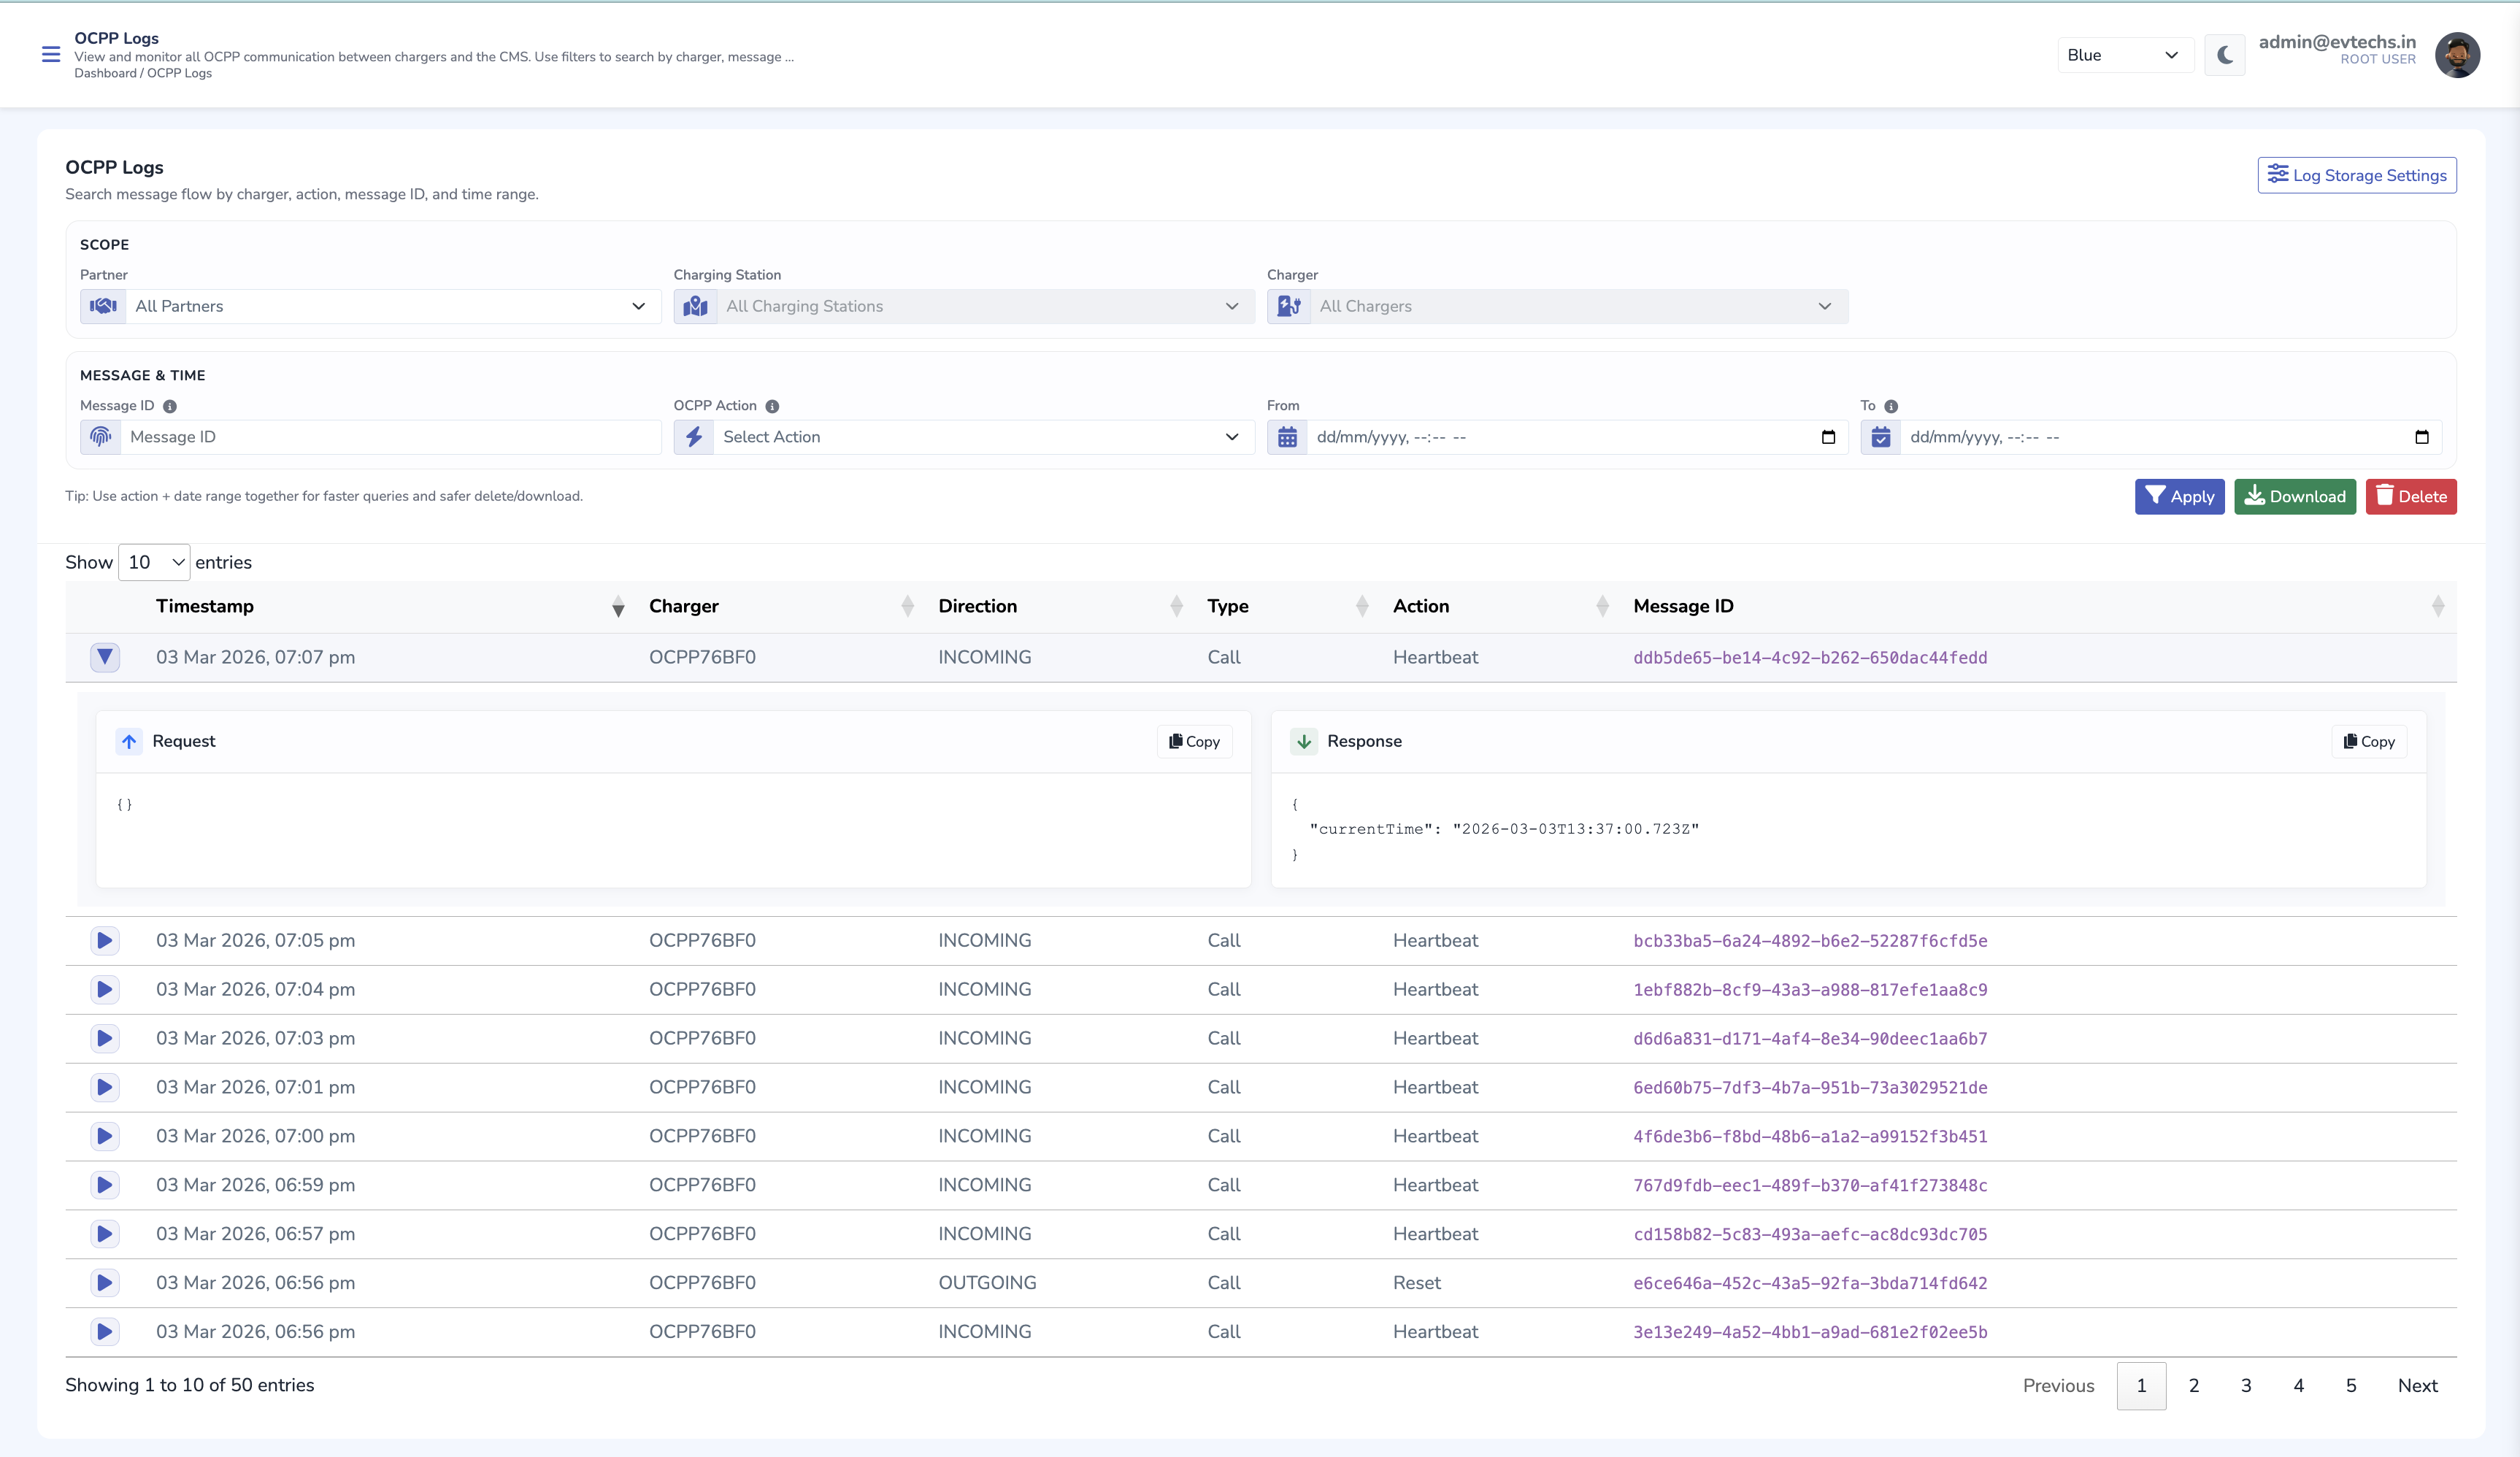Open Log Storage Settings
Viewport: 2520px width, 1457px height.
(x=2356, y=175)
